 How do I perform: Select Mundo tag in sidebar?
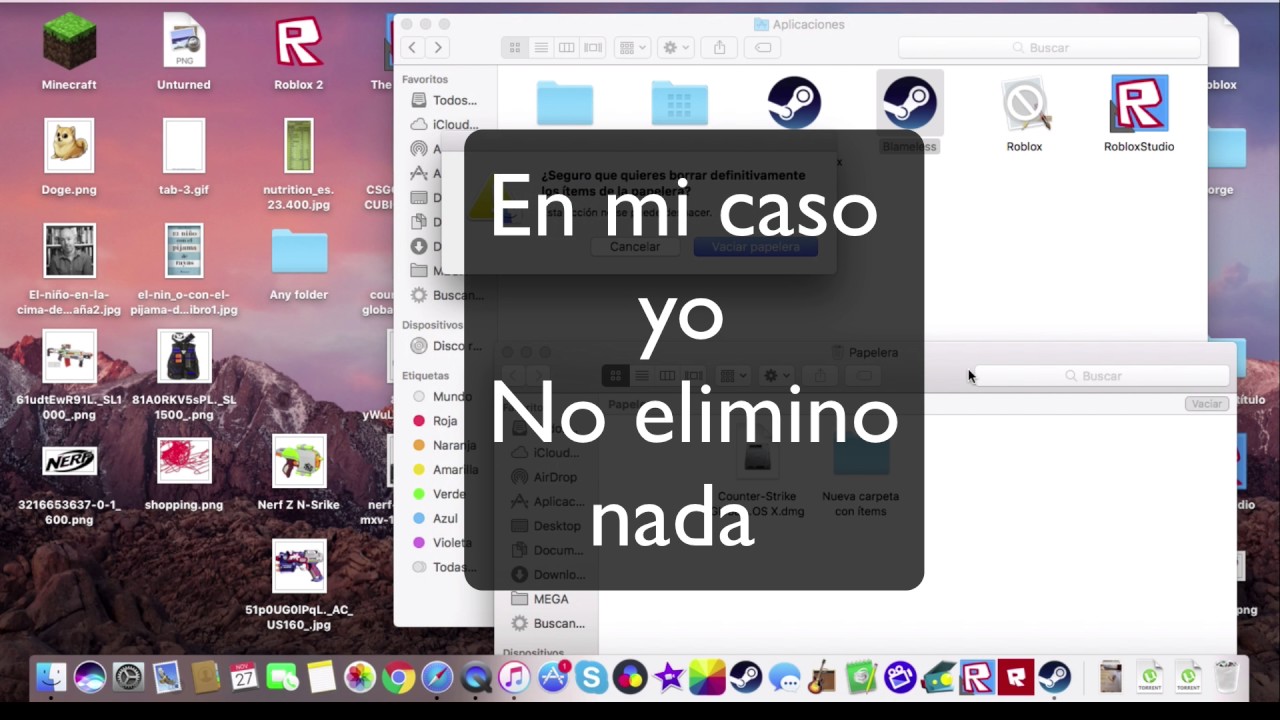click(x=443, y=397)
